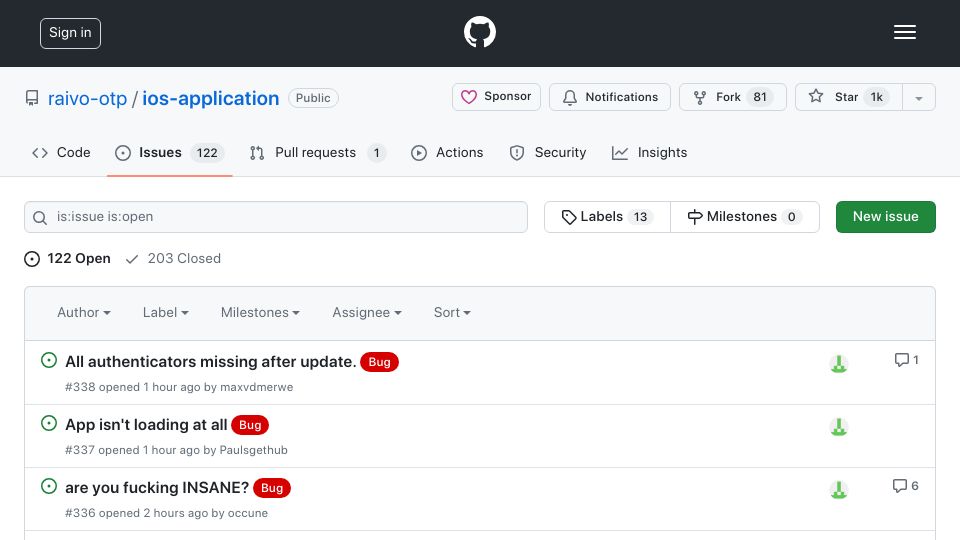This screenshot has height=540, width=960.
Task: Open the hamburger navigation menu
Action: click(904, 32)
